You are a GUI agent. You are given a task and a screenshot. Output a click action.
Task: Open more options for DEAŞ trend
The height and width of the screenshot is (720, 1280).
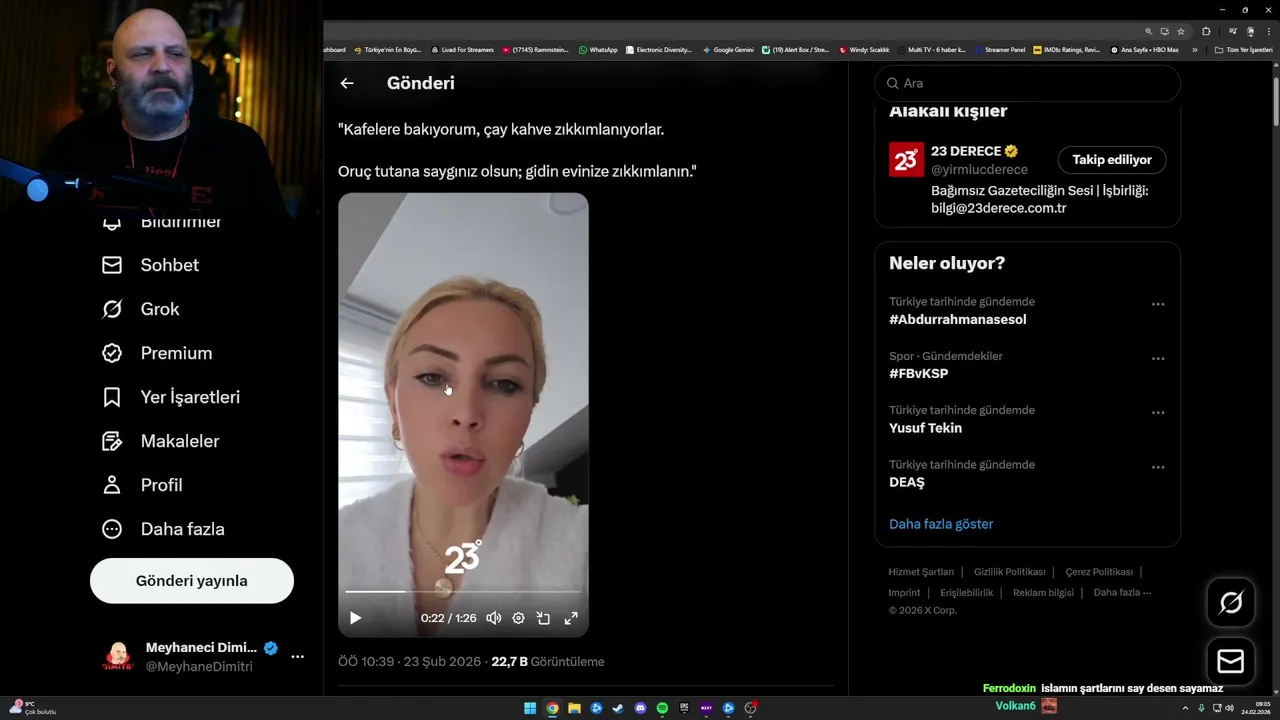(x=1158, y=467)
